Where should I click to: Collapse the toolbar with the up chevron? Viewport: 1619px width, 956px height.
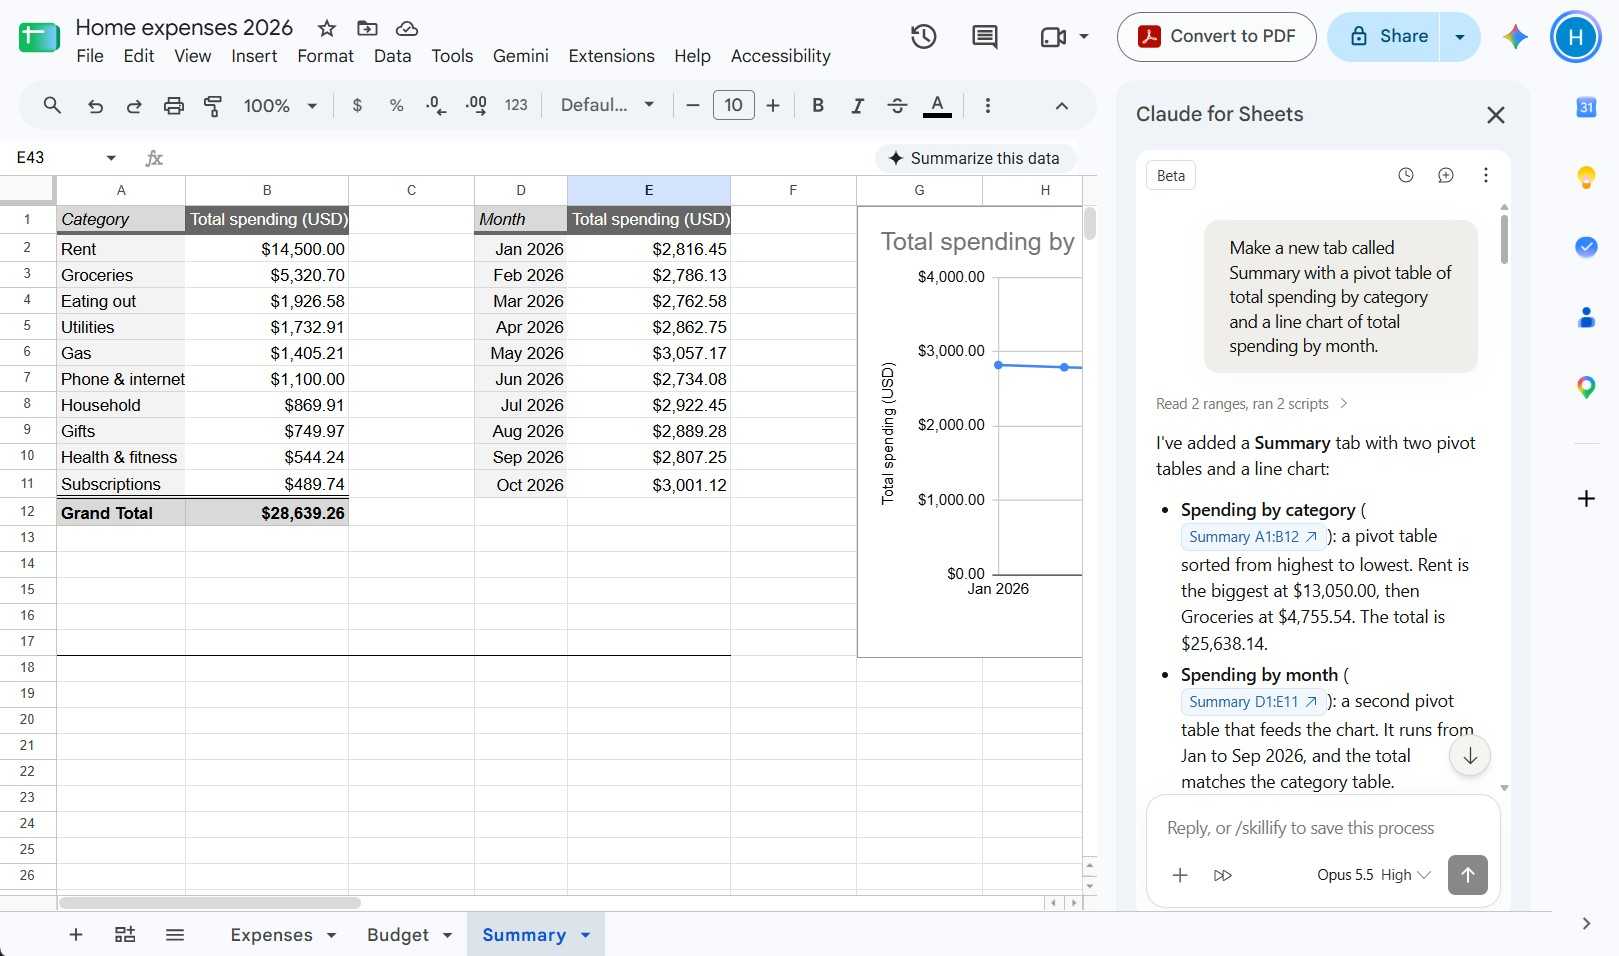point(1062,105)
